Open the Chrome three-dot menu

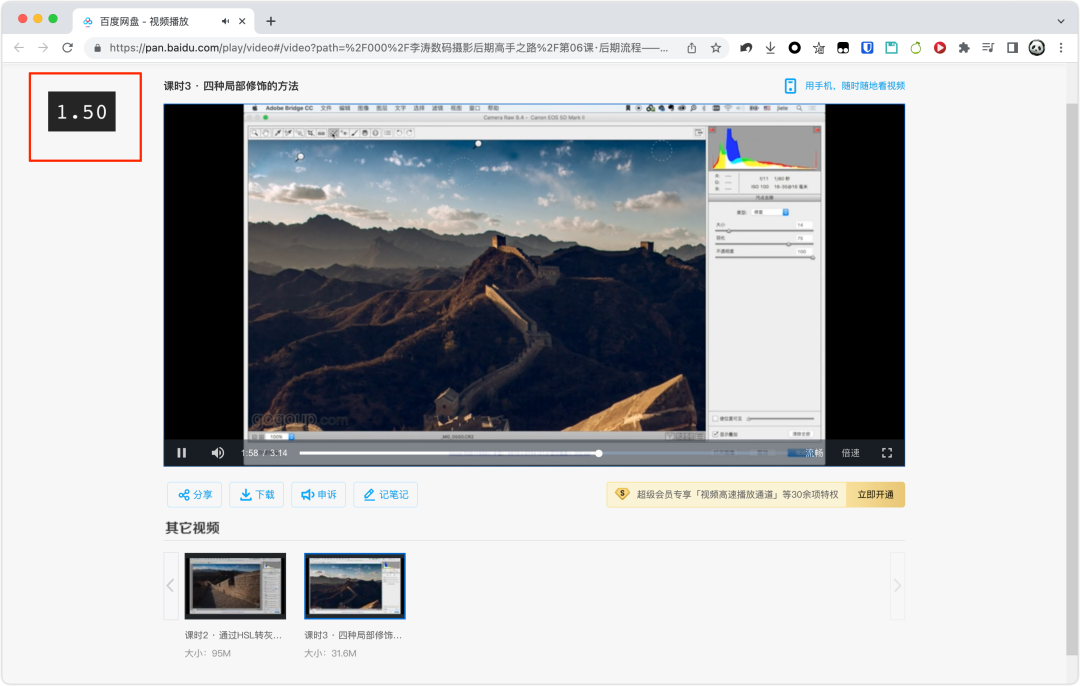(1061, 48)
